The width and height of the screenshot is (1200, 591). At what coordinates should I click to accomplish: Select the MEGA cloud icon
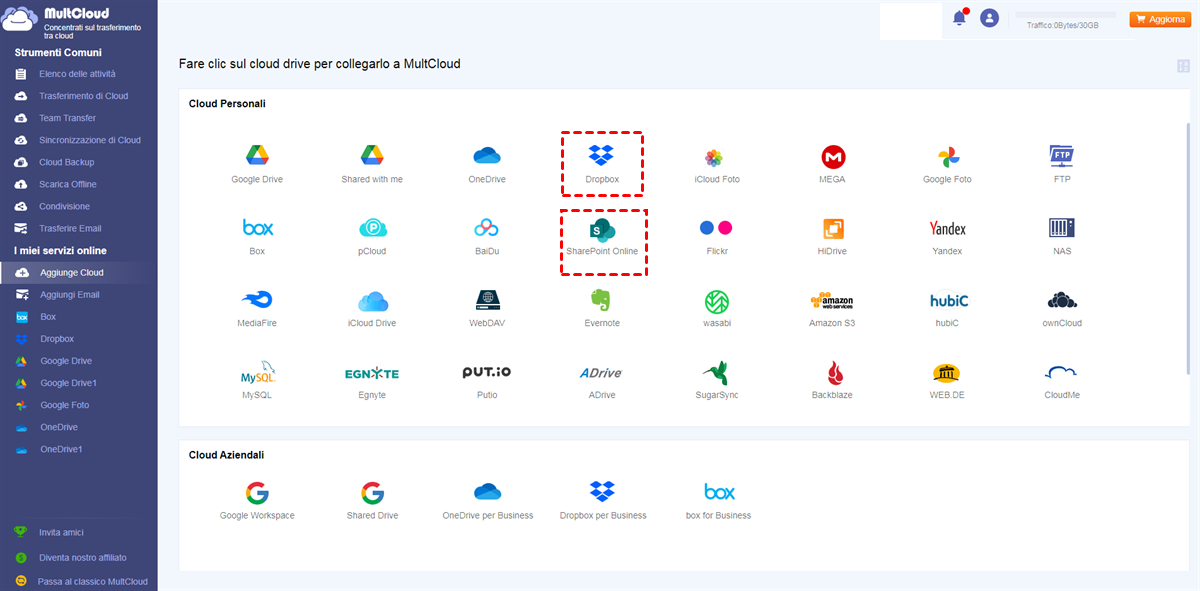click(832, 157)
